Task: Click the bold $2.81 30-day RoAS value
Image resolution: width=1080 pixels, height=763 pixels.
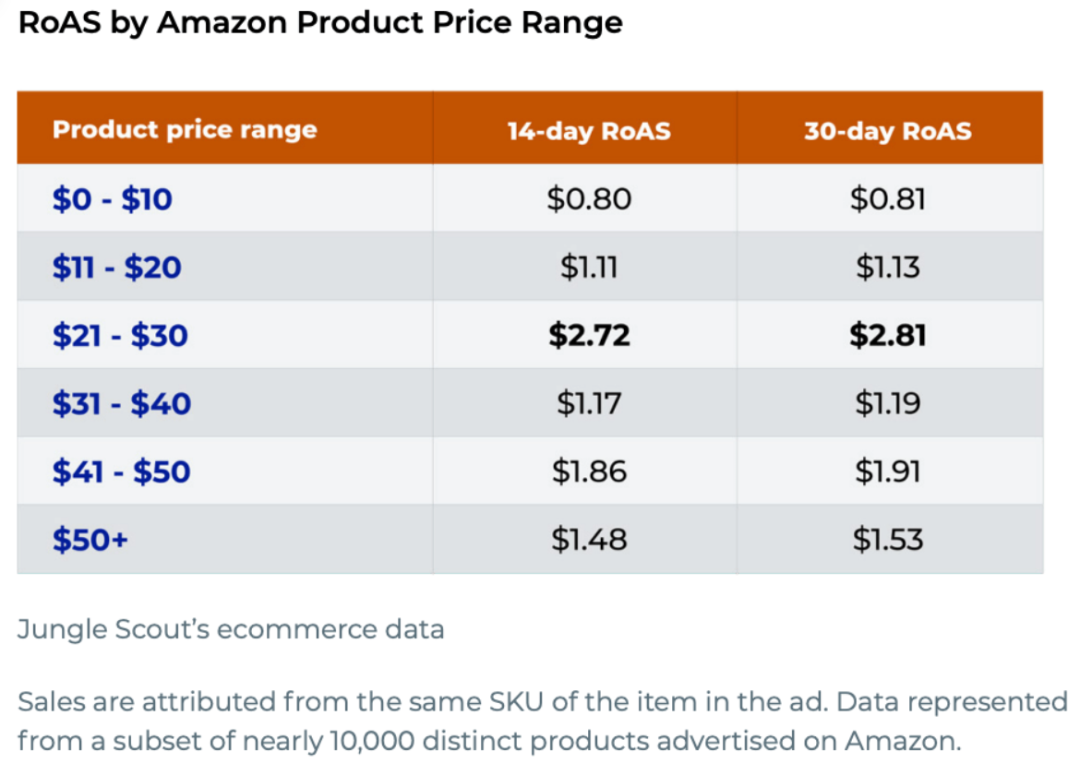Action: click(887, 335)
